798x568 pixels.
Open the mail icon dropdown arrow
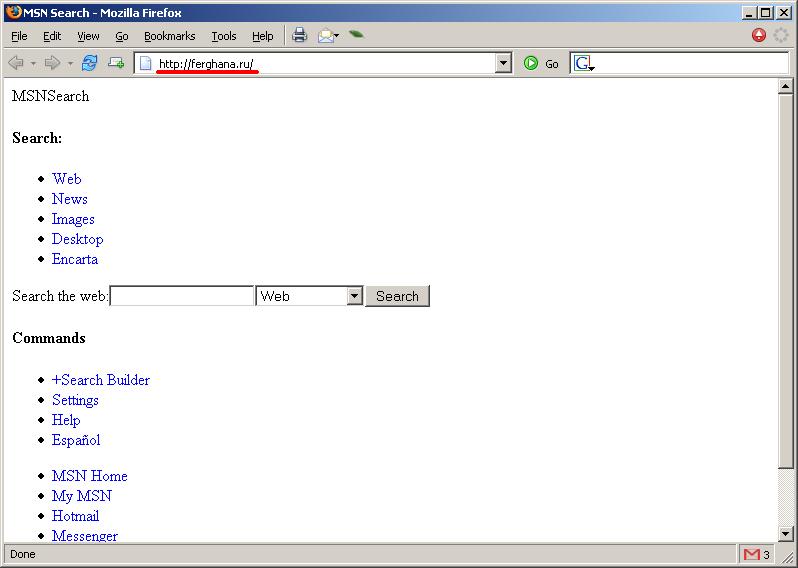point(337,36)
